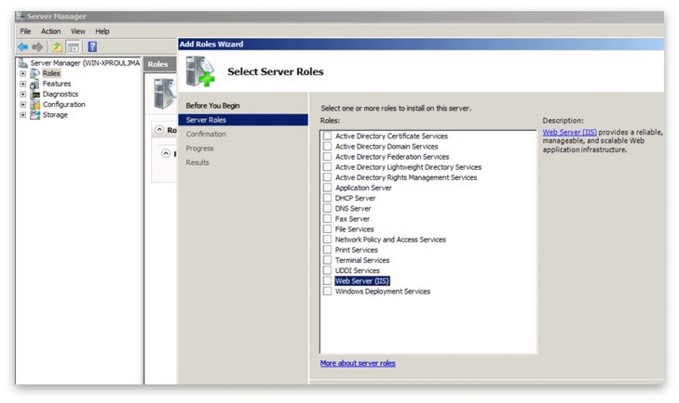
Task: Click the Help toolbar icon
Action: [92, 47]
